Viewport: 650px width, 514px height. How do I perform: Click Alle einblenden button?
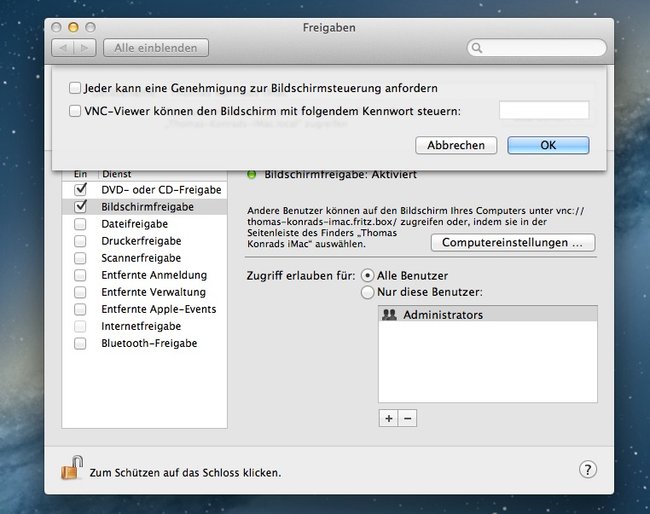156,48
